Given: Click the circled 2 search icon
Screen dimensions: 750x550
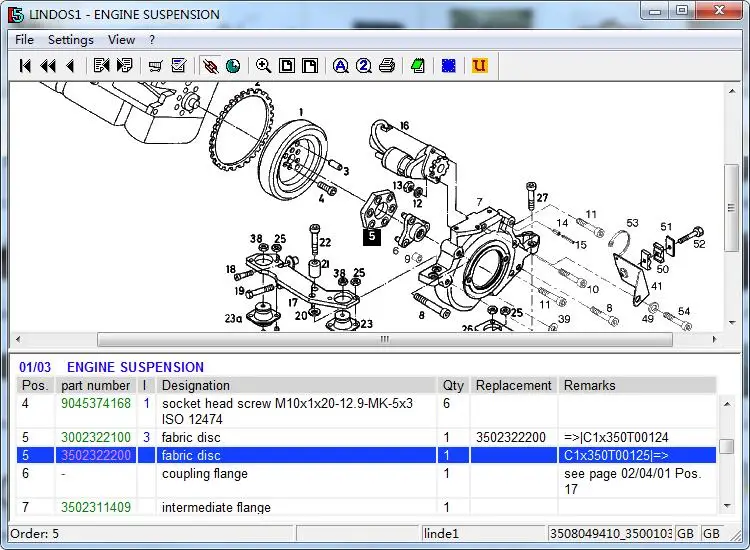Looking at the screenshot, I should (x=364, y=66).
